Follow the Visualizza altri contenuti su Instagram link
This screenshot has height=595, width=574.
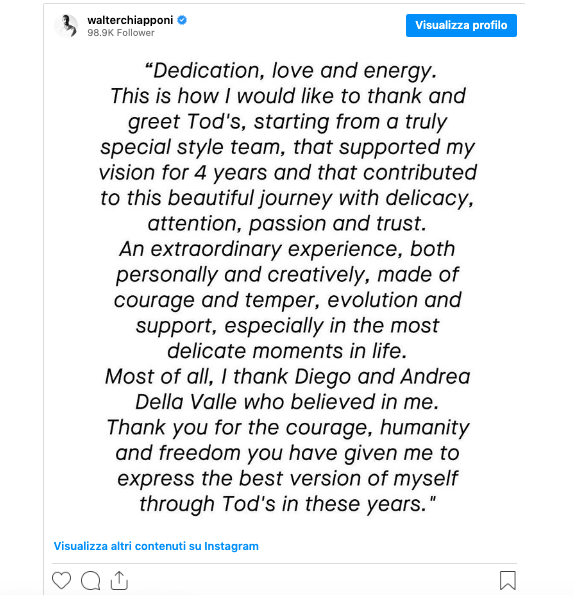[x=156, y=546]
